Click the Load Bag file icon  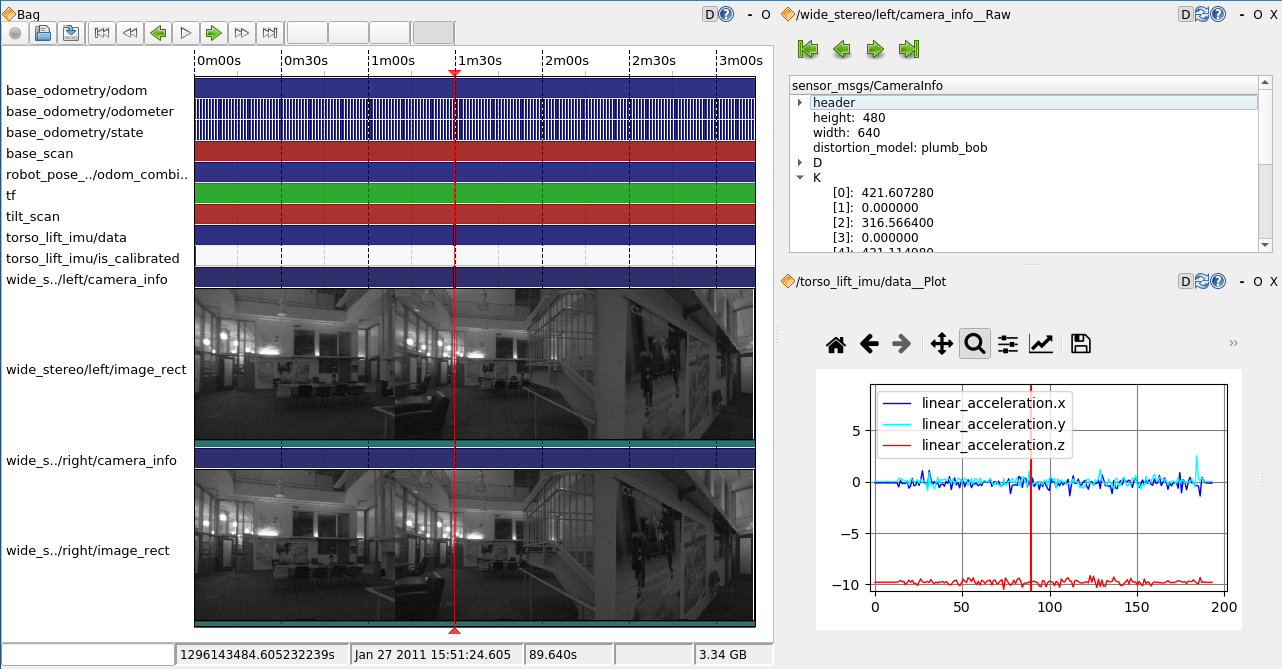pos(43,33)
